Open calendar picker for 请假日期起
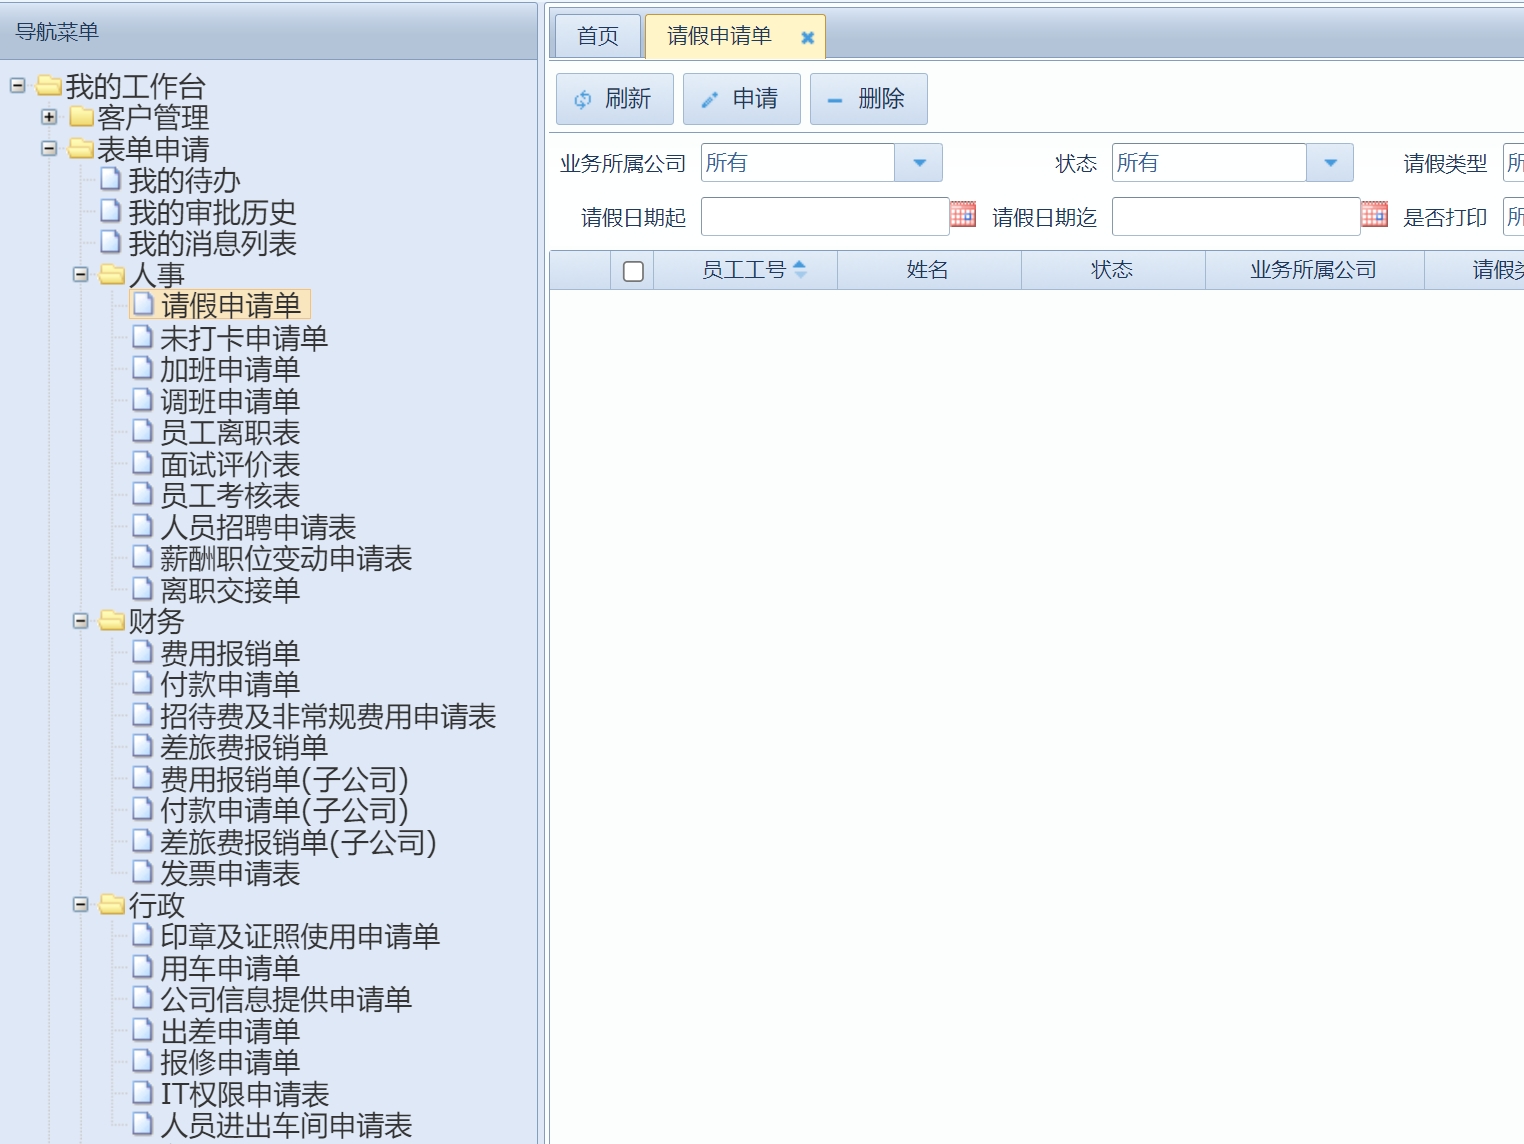Image resolution: width=1524 pixels, height=1144 pixels. point(963,214)
